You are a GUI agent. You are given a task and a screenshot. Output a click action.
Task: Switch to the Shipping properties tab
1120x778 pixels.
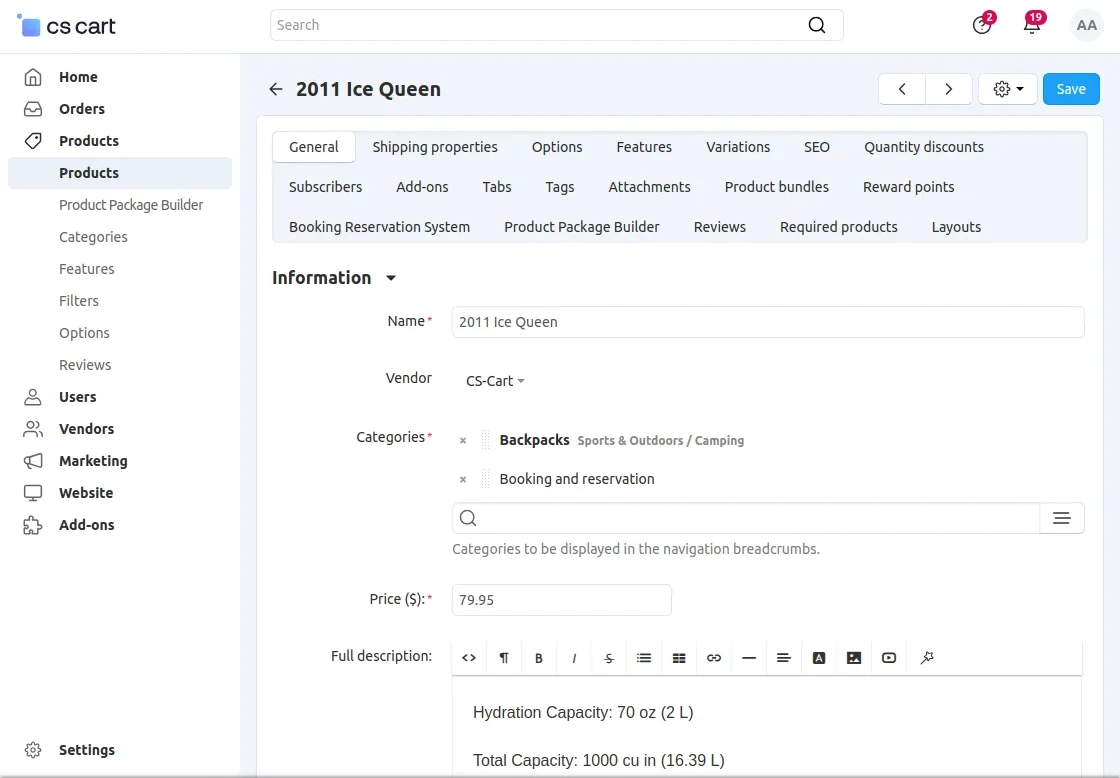click(435, 147)
